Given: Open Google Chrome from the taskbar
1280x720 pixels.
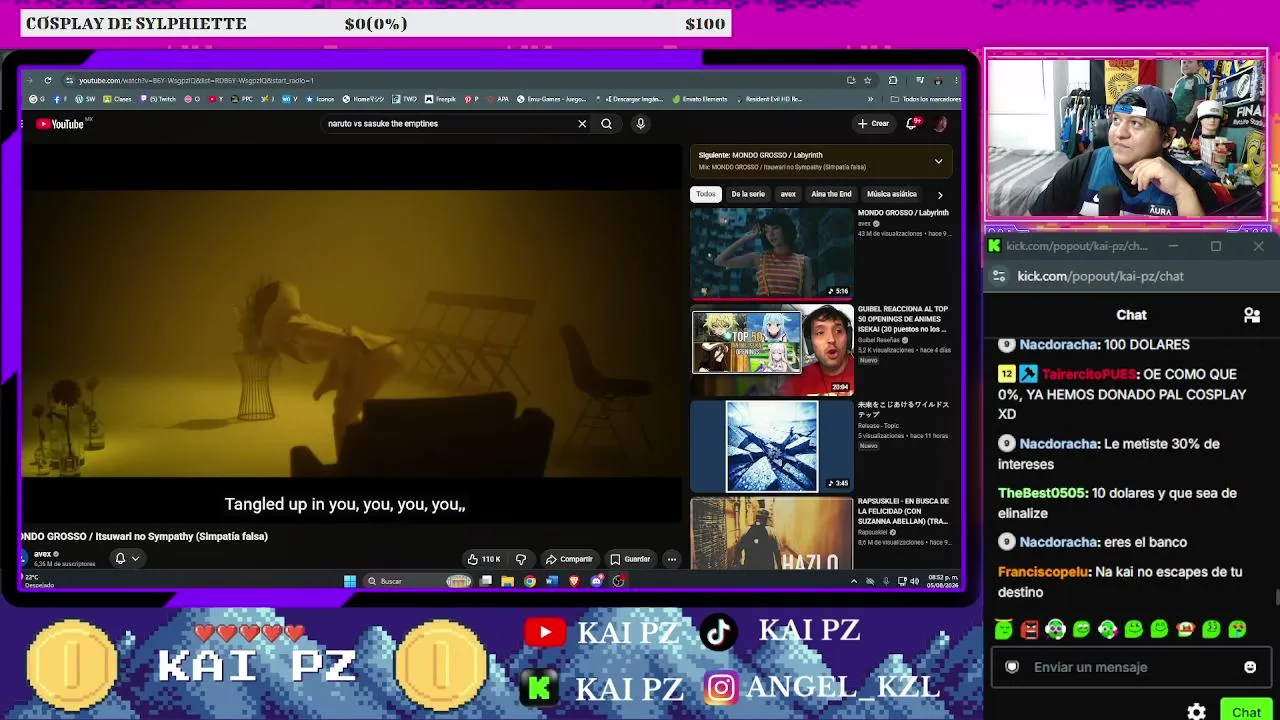Looking at the screenshot, I should (530, 581).
